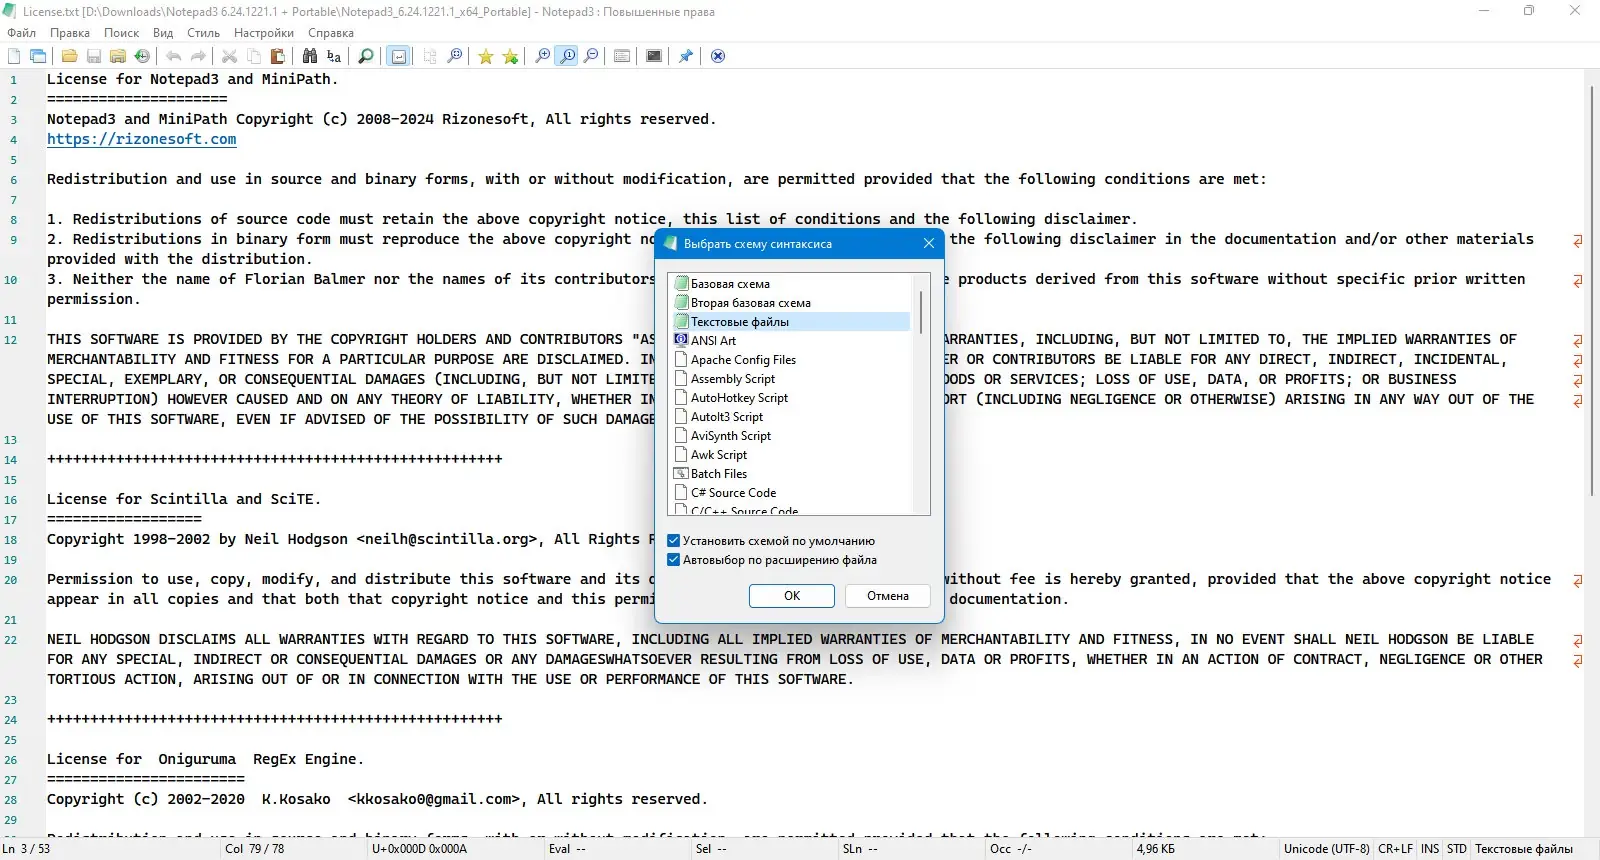Click 'Unicode (UTF-8)' encoding in status bar
Viewport: 1600px width, 860px height.
(1326, 849)
